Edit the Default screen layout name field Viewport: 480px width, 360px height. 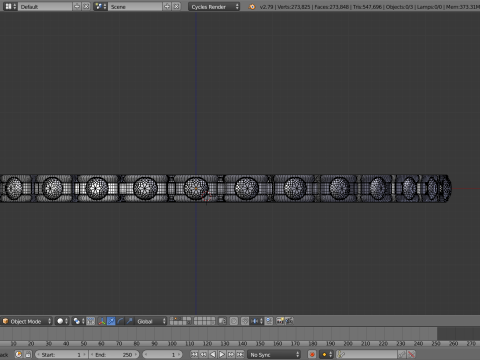(45, 6)
